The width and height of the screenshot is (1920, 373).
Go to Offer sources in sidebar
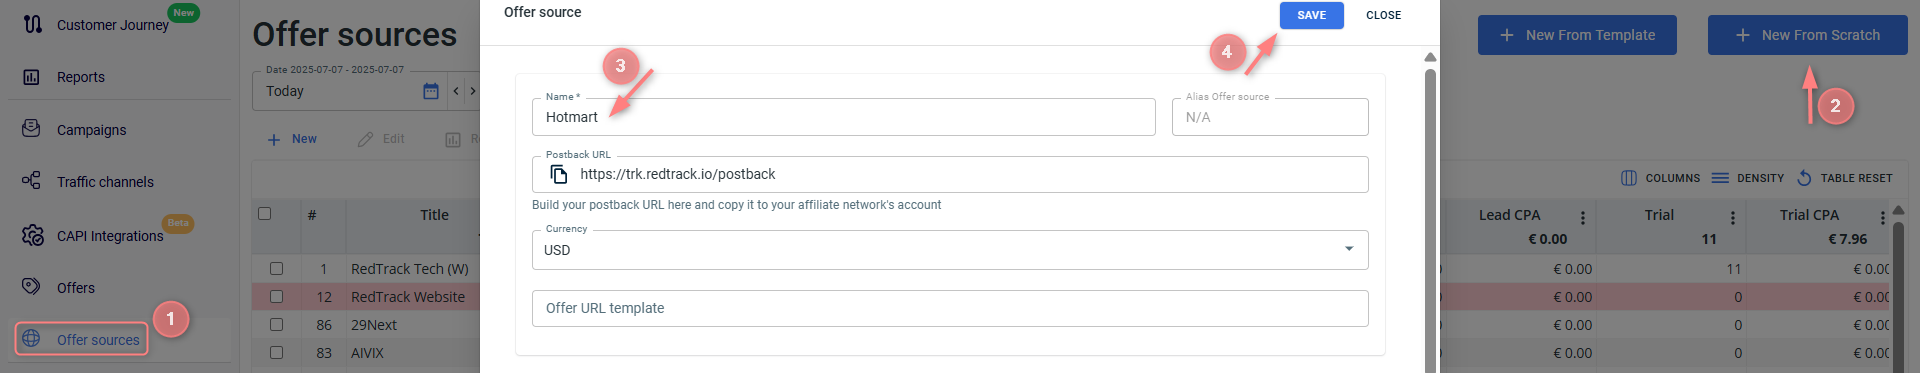point(98,340)
